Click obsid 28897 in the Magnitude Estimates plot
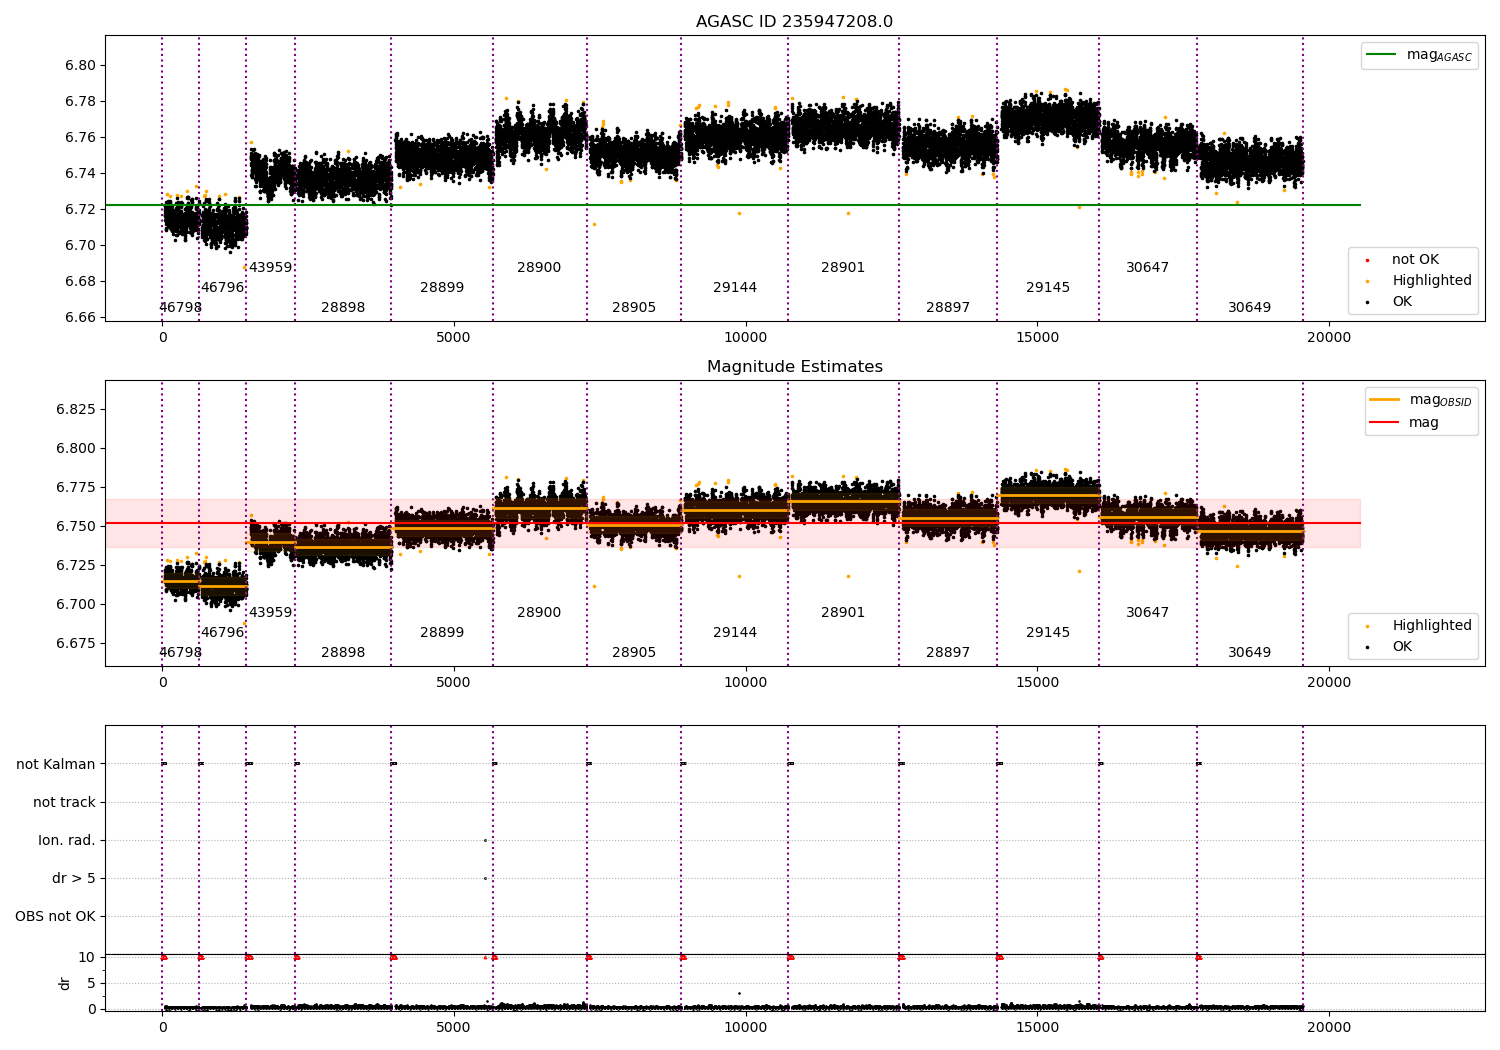This screenshot has width=1500, height=1050. pos(948,653)
